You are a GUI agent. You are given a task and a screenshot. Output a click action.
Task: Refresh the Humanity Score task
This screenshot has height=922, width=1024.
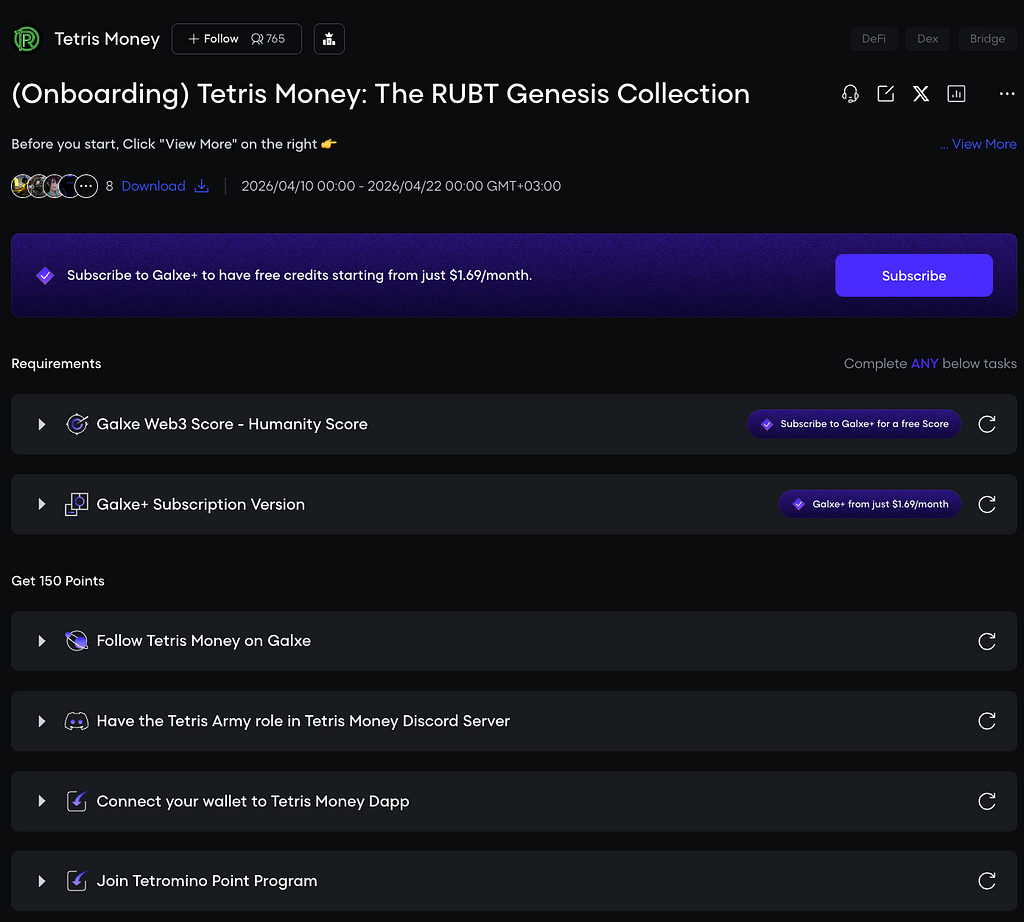point(987,424)
